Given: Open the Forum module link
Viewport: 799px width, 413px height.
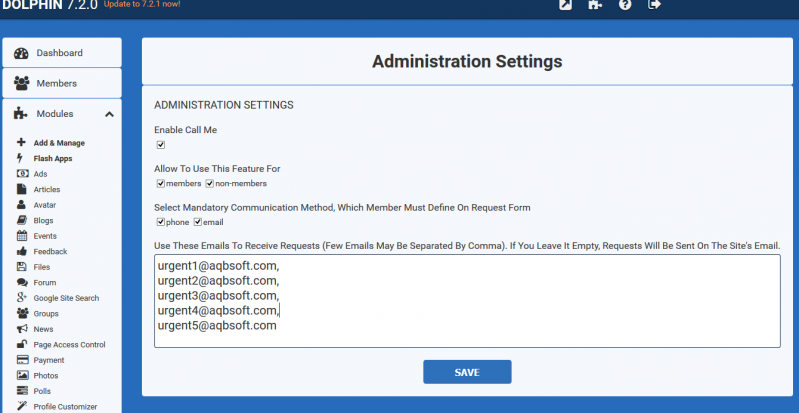Looking at the screenshot, I should [x=45, y=282].
